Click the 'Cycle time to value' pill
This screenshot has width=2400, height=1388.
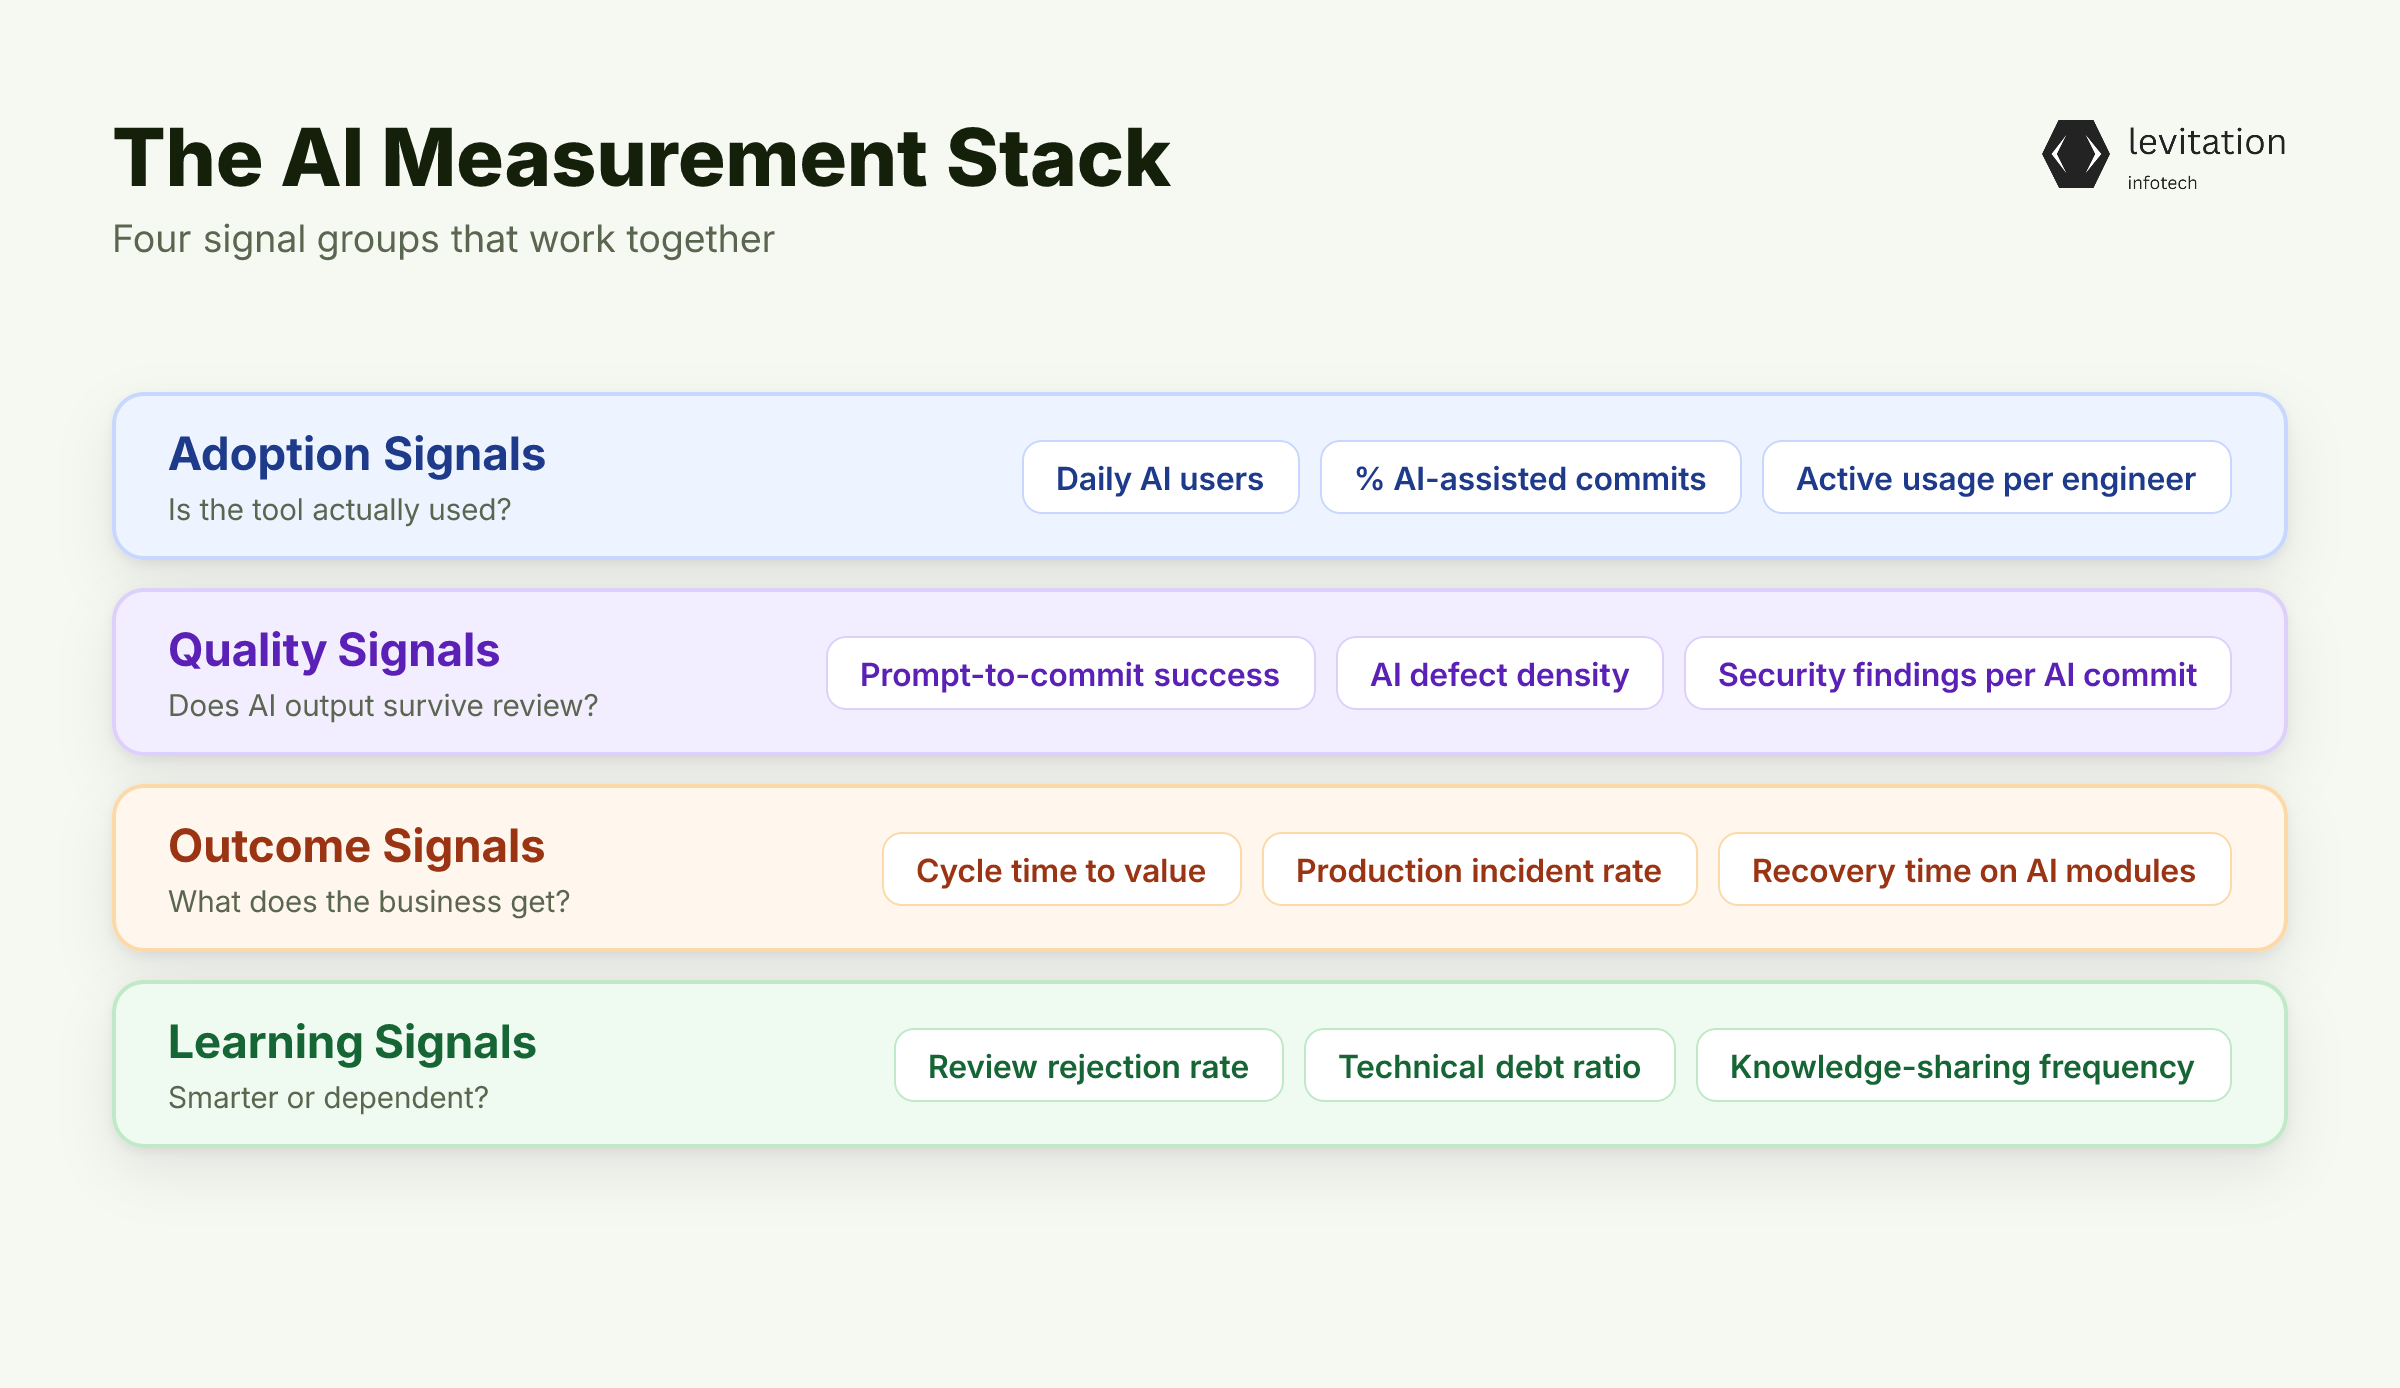pyautogui.click(x=1061, y=870)
